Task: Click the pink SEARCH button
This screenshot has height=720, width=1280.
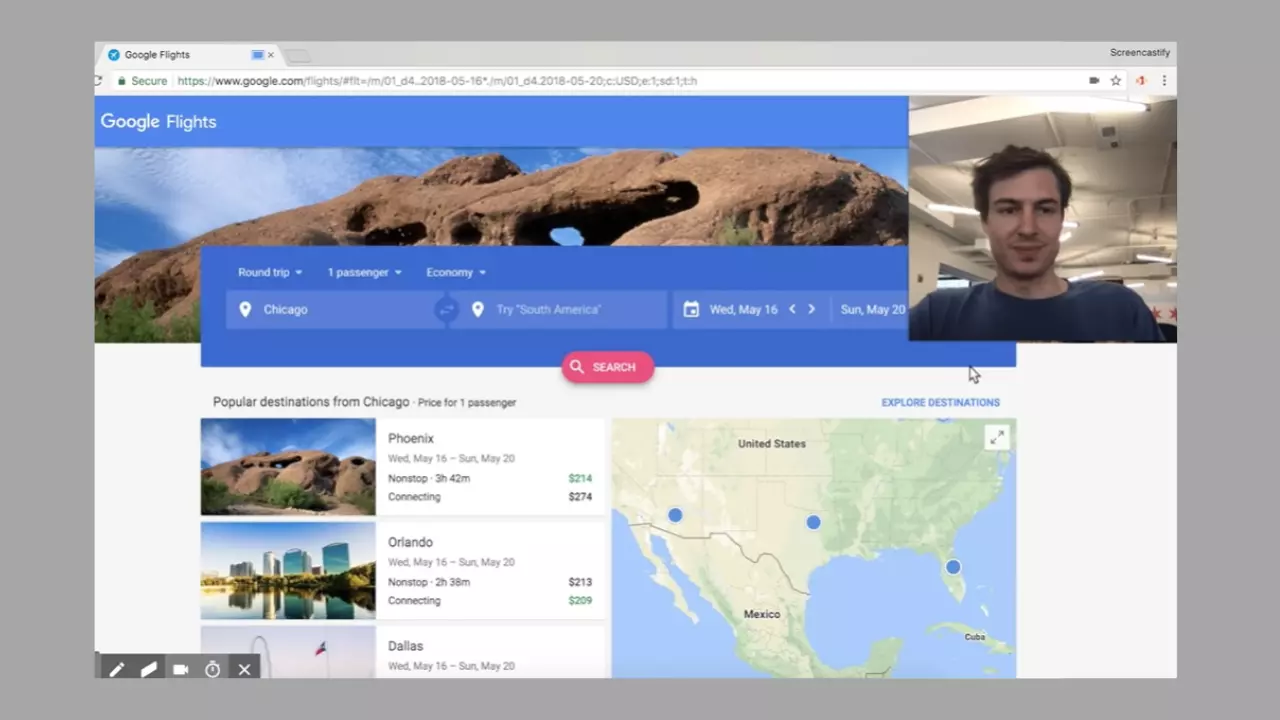Action: (608, 367)
